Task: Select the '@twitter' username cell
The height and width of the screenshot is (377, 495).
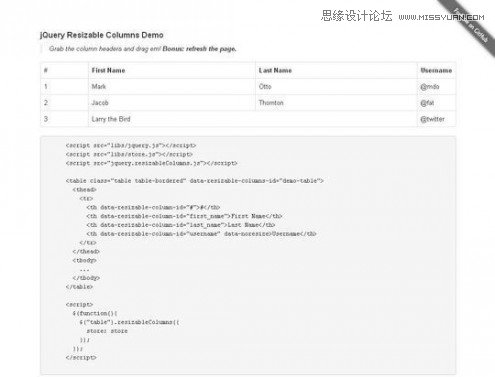Action: (x=436, y=119)
